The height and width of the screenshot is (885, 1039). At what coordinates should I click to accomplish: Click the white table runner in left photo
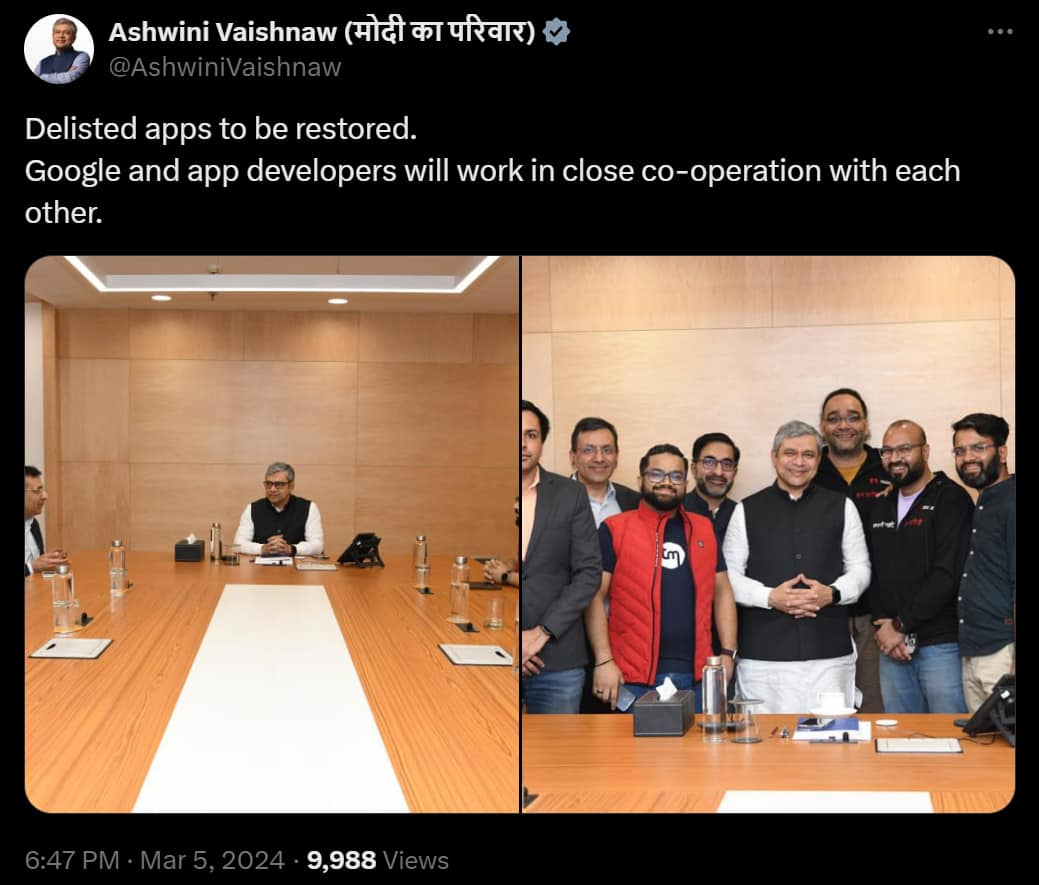272,697
